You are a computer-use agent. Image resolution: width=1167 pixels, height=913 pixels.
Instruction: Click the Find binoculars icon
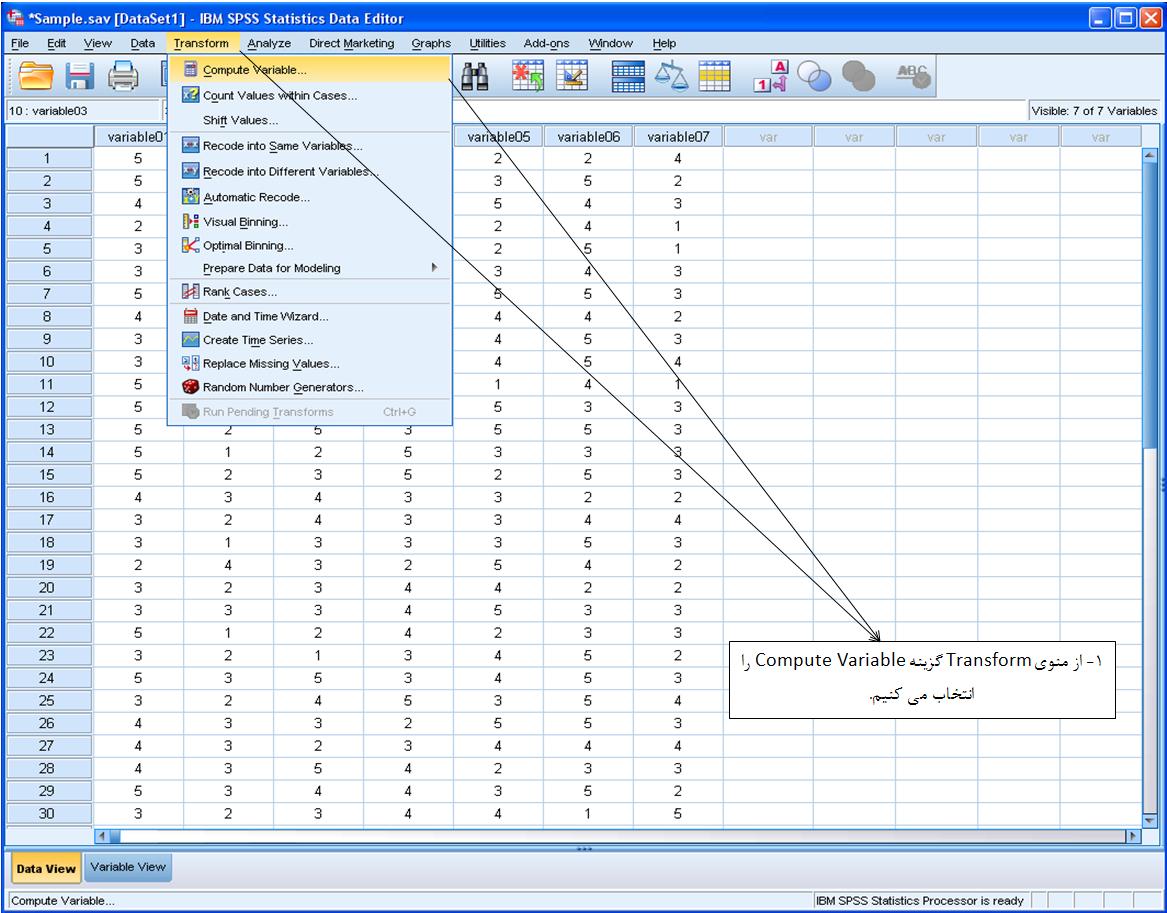coord(475,76)
